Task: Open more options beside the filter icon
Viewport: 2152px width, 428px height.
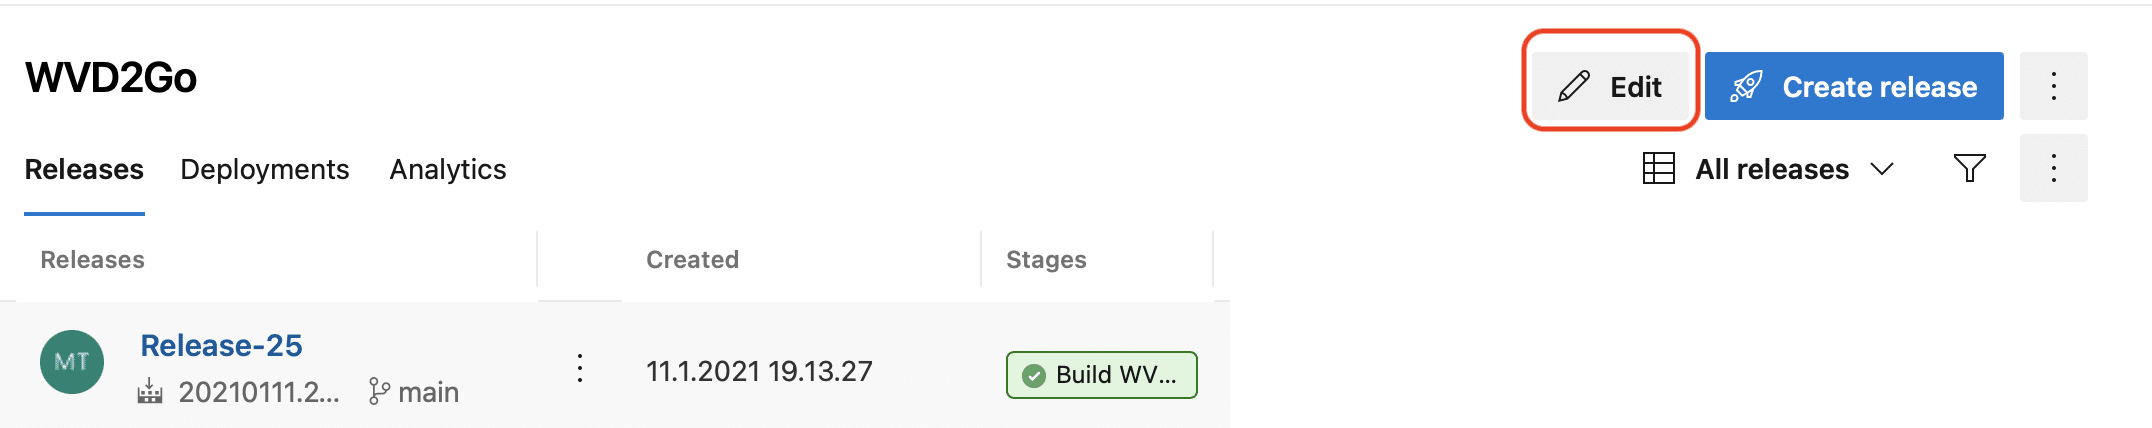Action: [2054, 168]
